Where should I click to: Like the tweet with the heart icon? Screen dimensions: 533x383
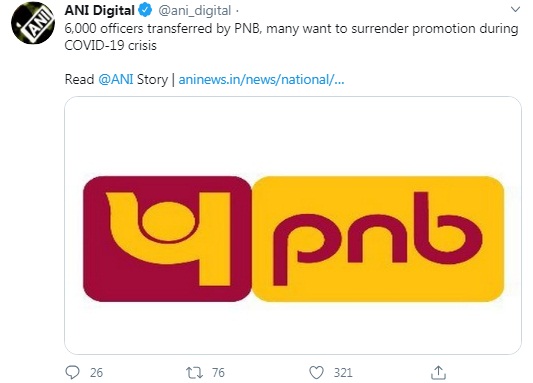click(316, 373)
